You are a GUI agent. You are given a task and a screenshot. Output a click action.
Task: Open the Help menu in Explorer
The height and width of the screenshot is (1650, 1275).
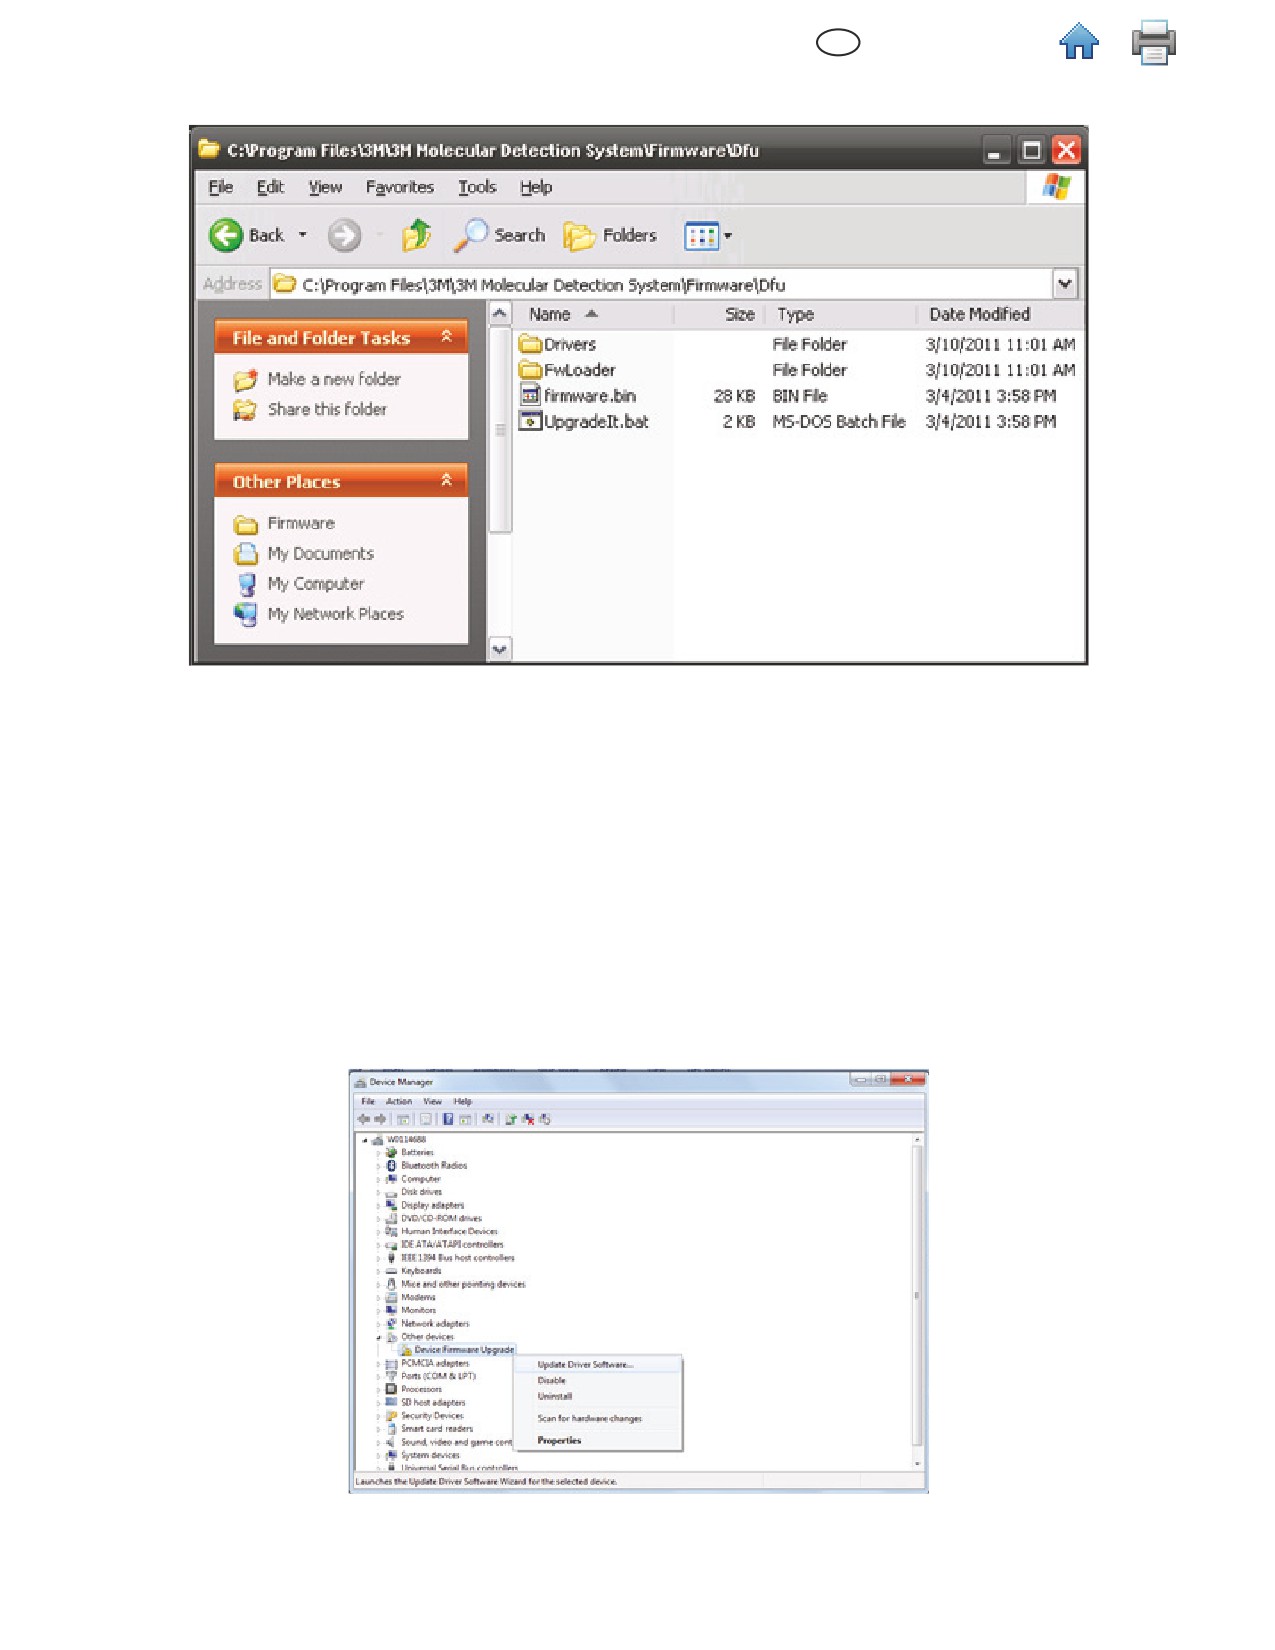coord(536,187)
